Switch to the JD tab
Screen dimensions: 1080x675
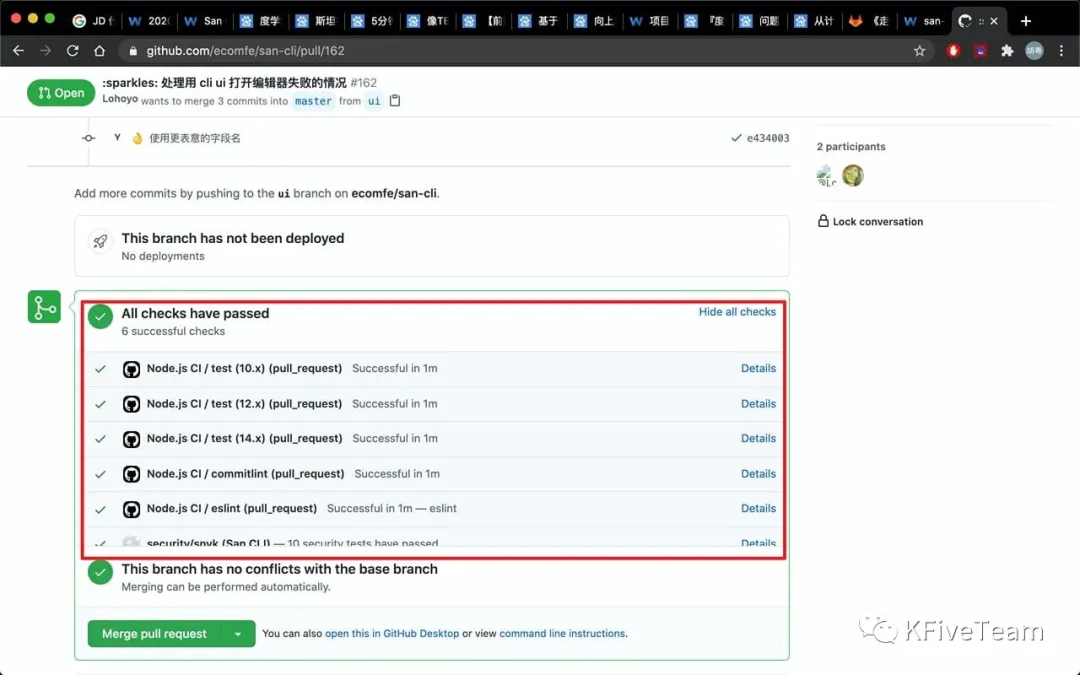[94, 21]
